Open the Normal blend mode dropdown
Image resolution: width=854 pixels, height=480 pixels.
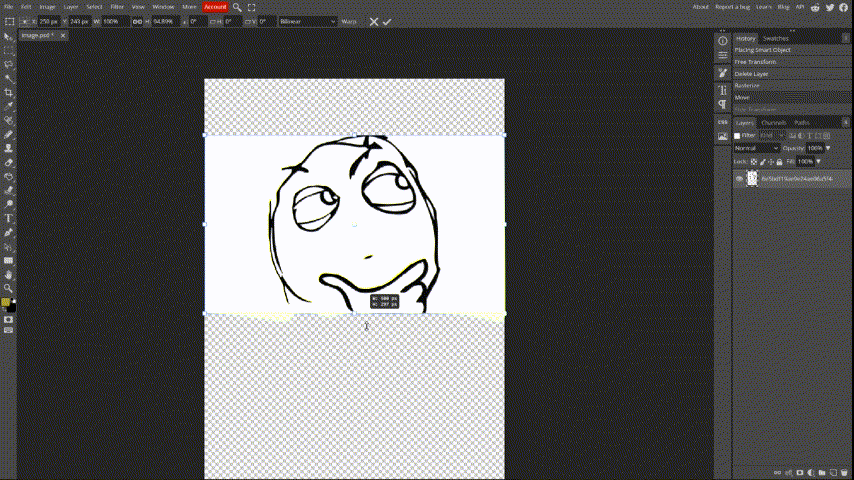756,148
